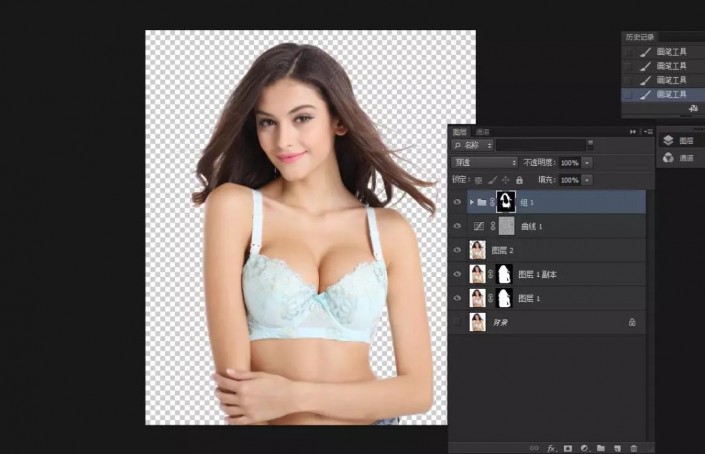The width and height of the screenshot is (705, 454).
Task: Open the Layers panel flyout menu
Action: [x=648, y=132]
